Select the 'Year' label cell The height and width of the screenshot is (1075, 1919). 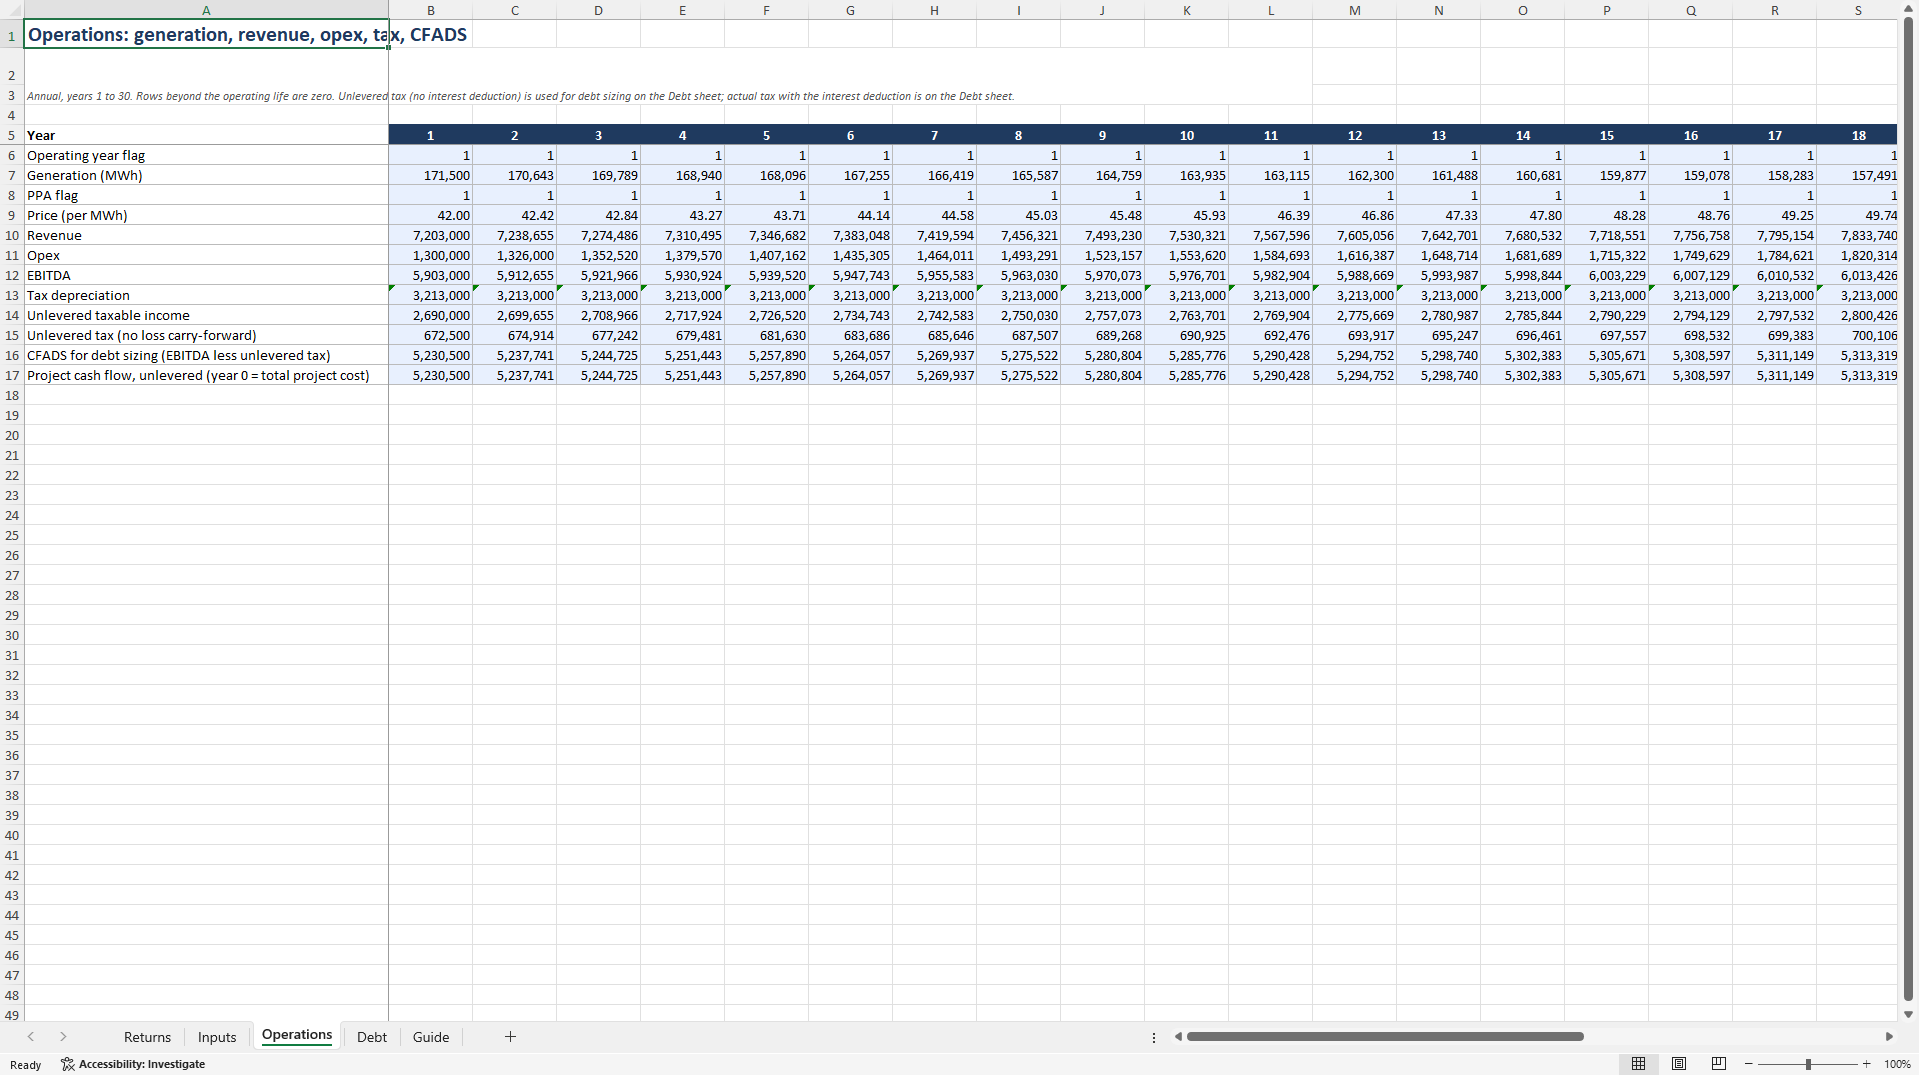click(x=206, y=135)
